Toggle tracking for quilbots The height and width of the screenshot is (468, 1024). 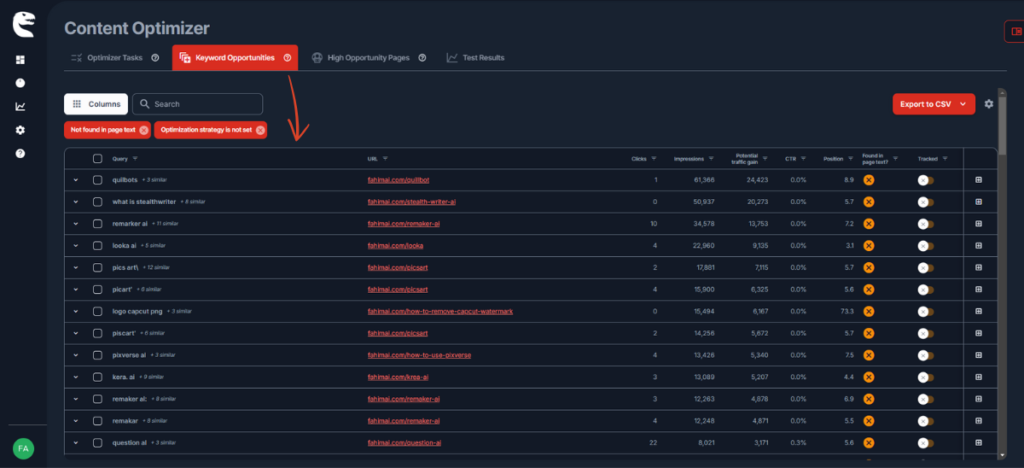(x=925, y=179)
